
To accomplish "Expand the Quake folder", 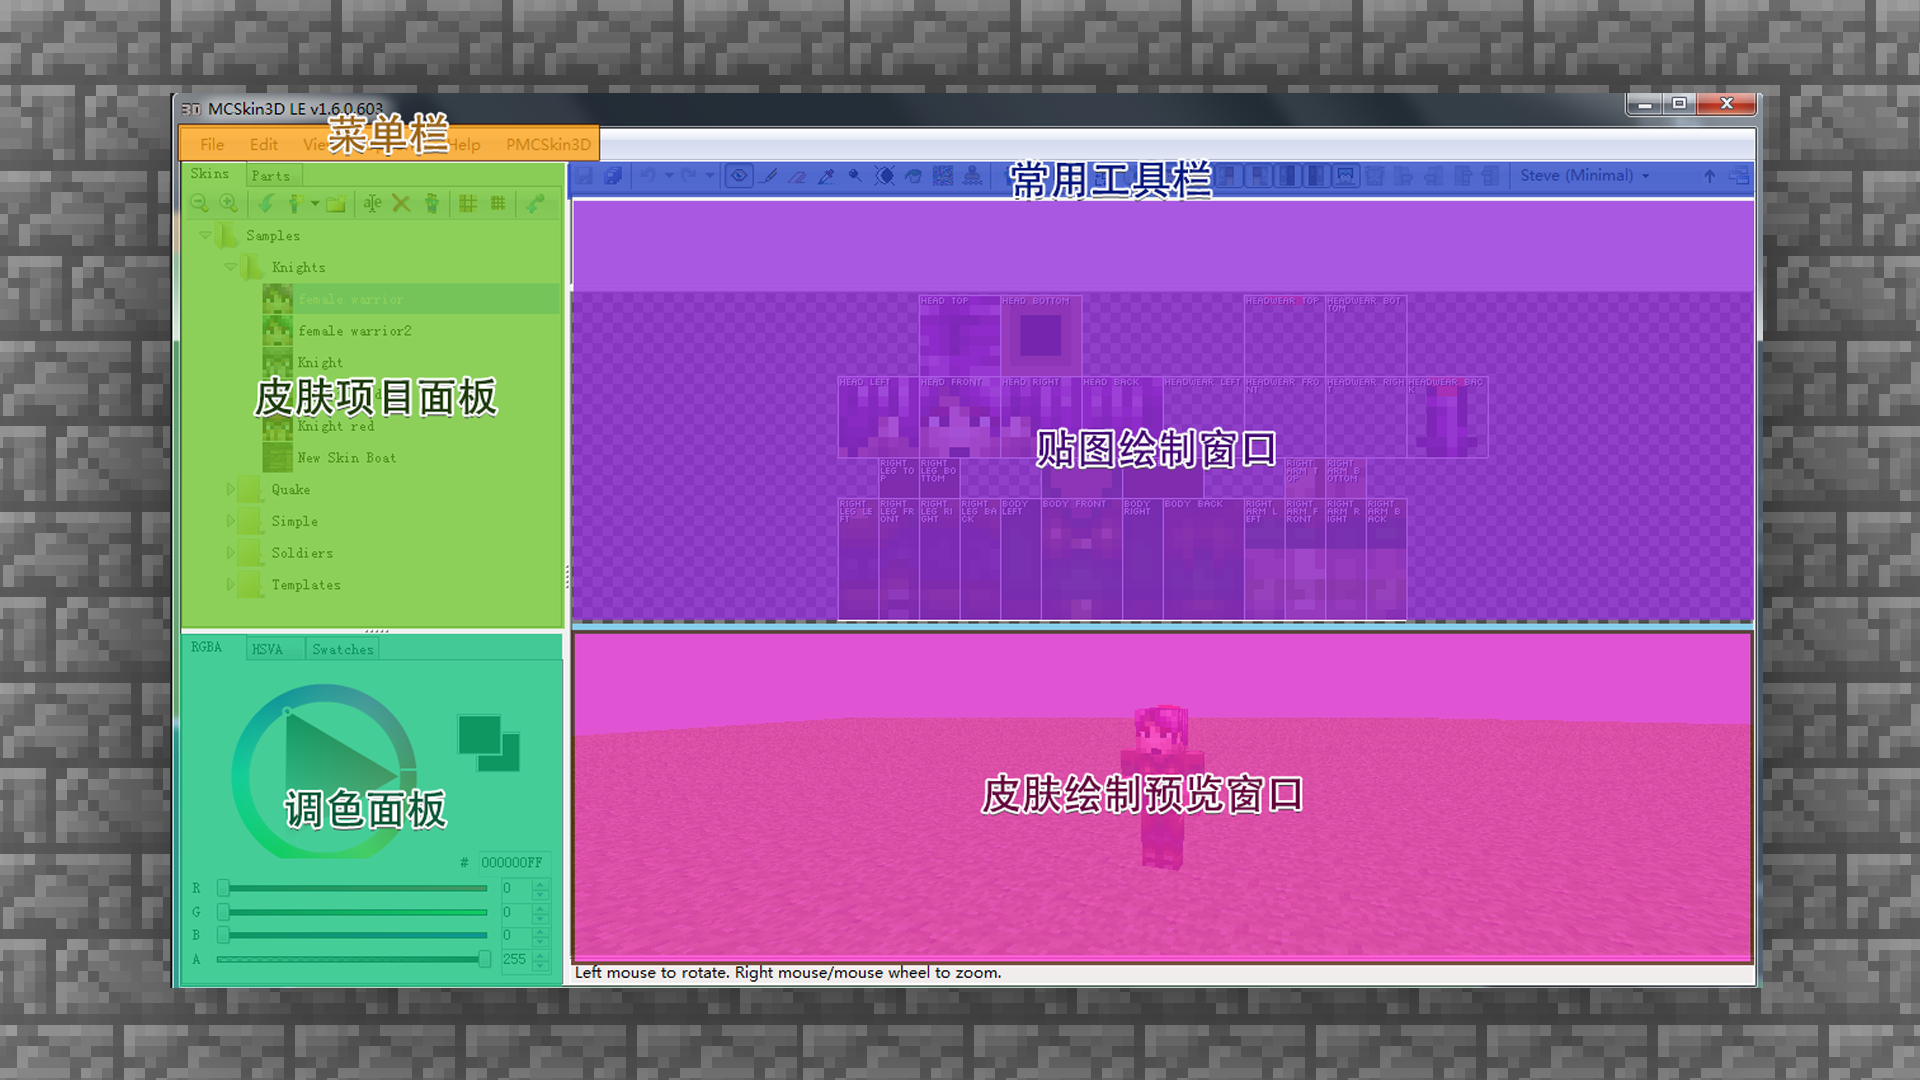I will (231, 490).
